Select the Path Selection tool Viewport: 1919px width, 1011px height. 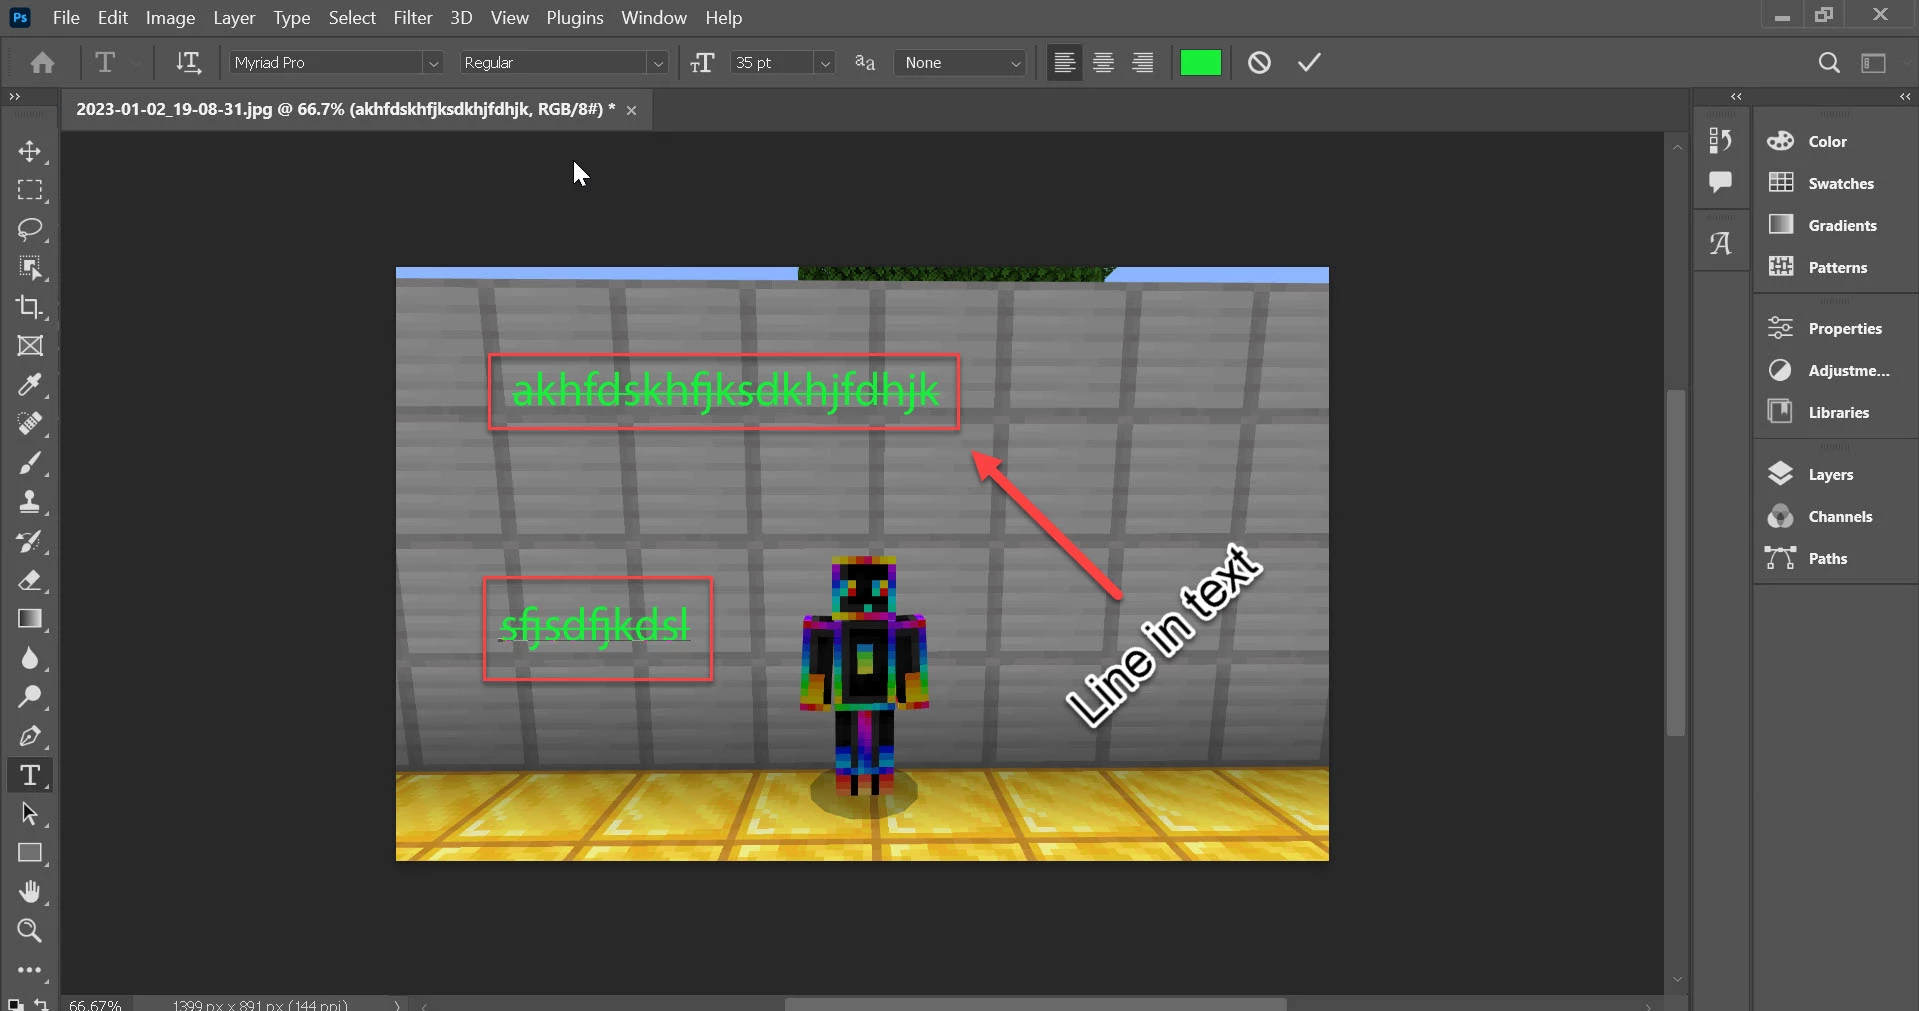(30, 814)
